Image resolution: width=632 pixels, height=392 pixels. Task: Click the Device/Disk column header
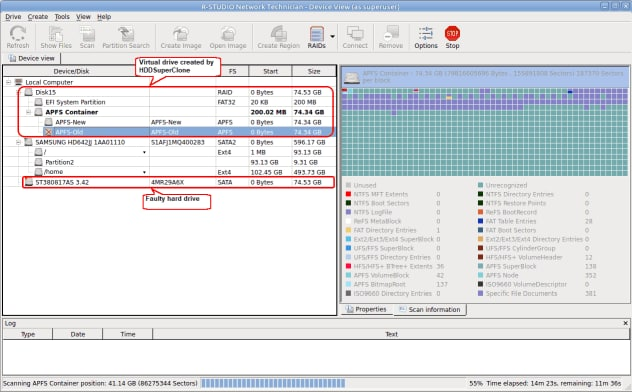point(71,71)
